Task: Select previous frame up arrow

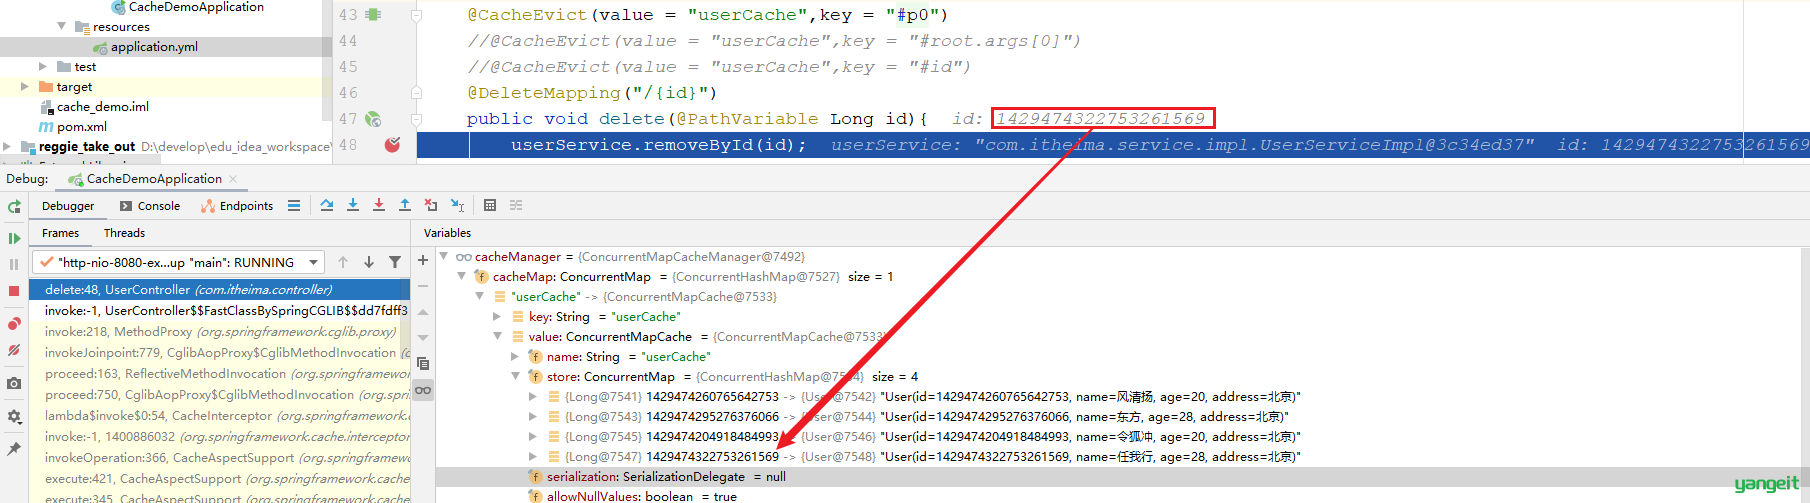Action: [x=343, y=262]
